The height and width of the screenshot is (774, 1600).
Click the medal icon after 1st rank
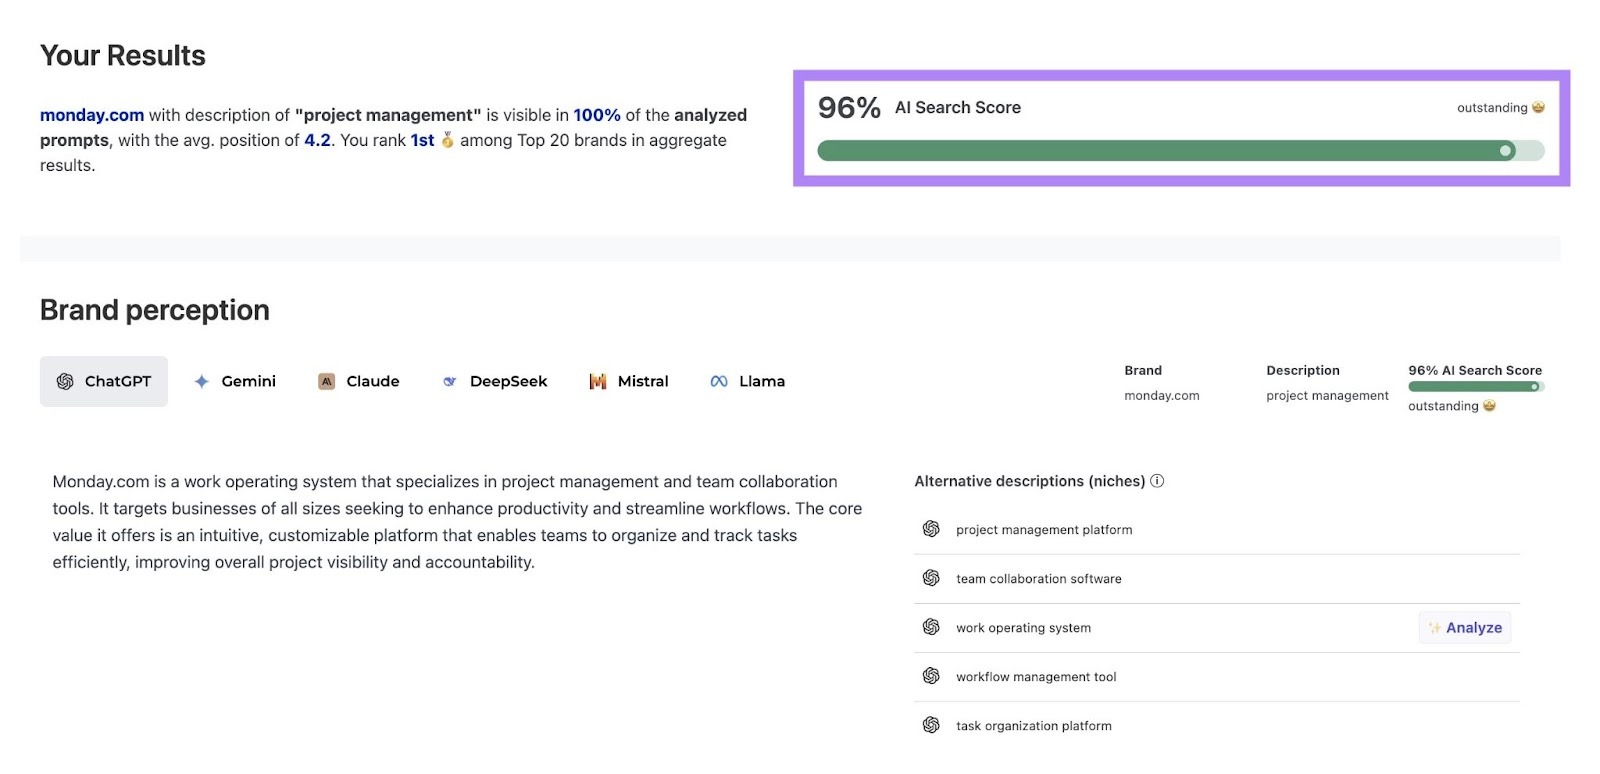(x=447, y=140)
